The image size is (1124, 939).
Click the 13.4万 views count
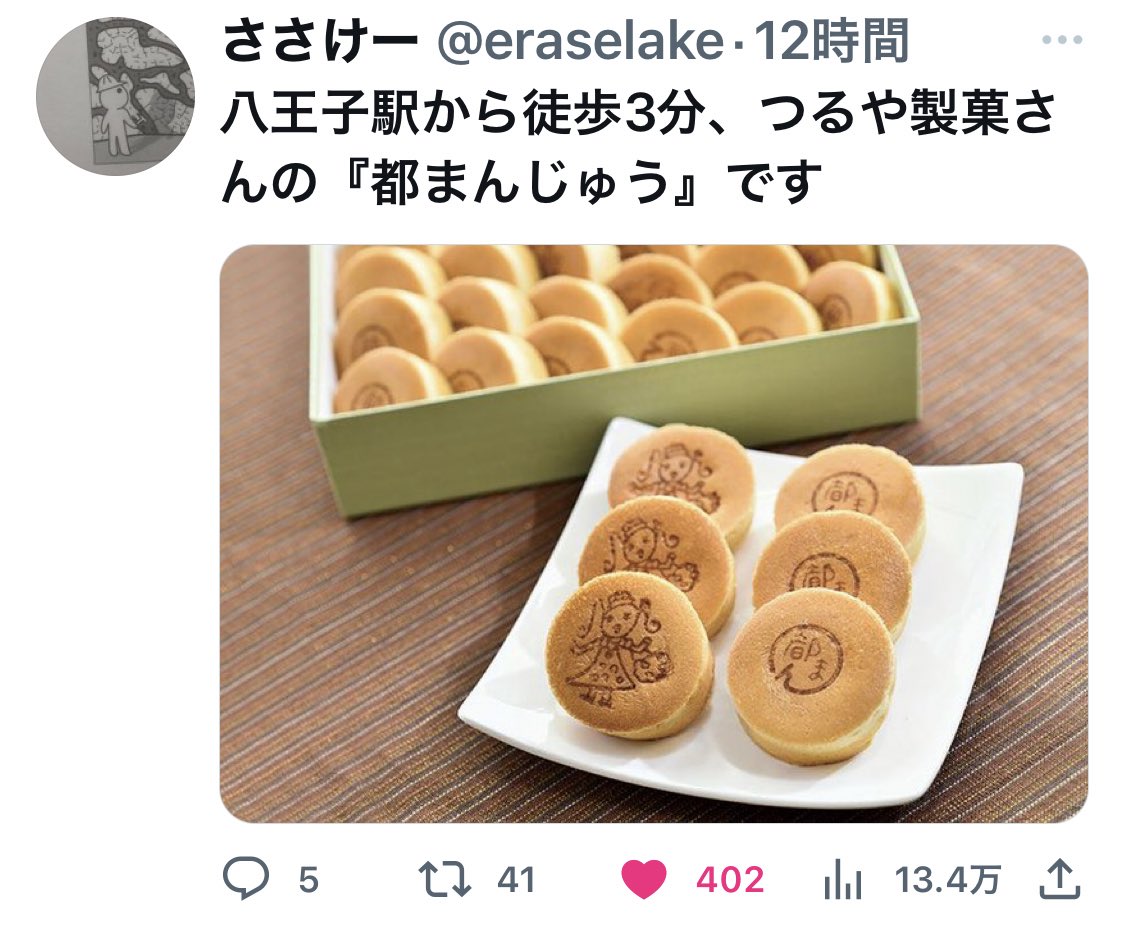[947, 880]
